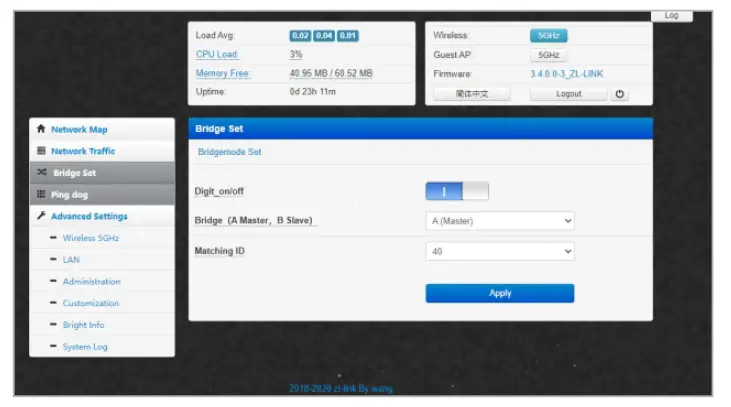This screenshot has height=407, width=731.
Task: Click the footer zl-link By wang text
Action: point(341,388)
